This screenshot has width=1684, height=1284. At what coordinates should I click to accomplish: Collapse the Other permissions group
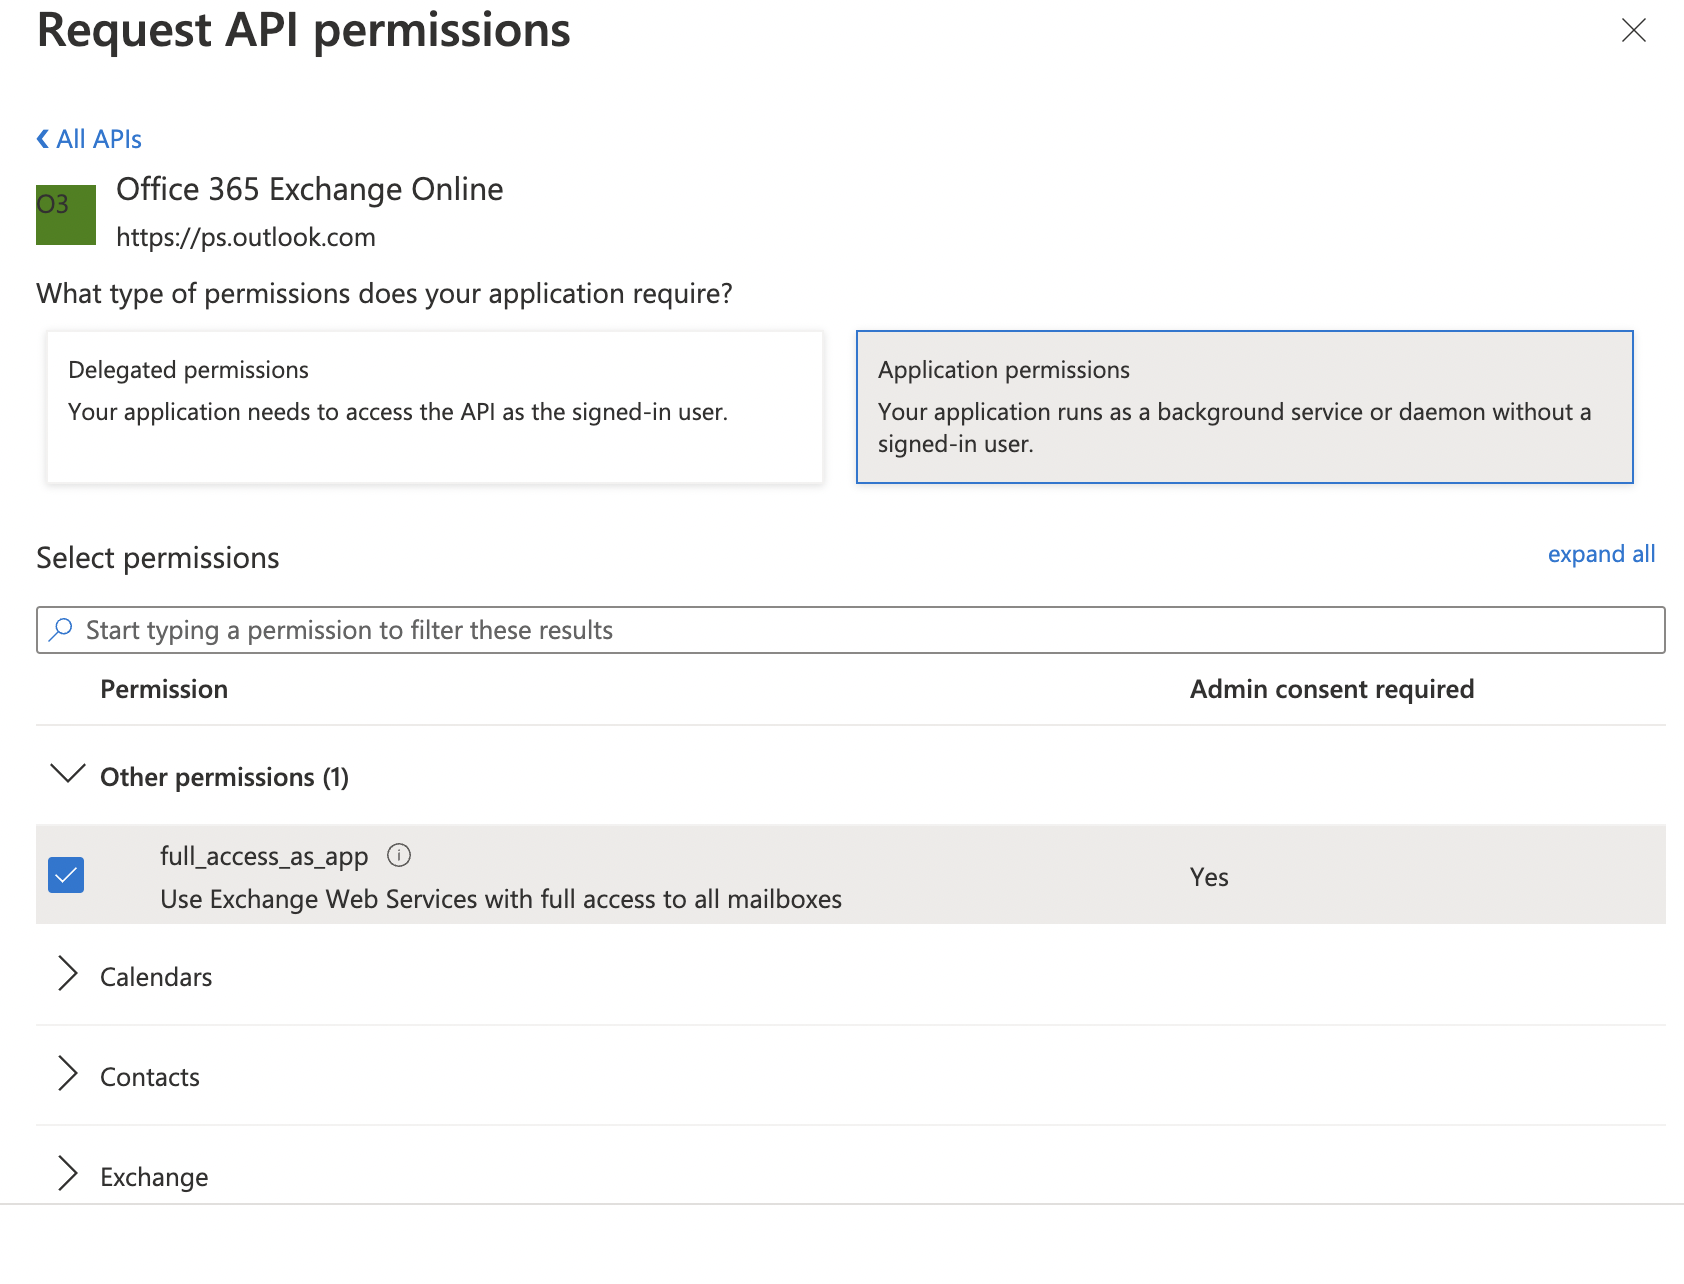[x=68, y=775]
